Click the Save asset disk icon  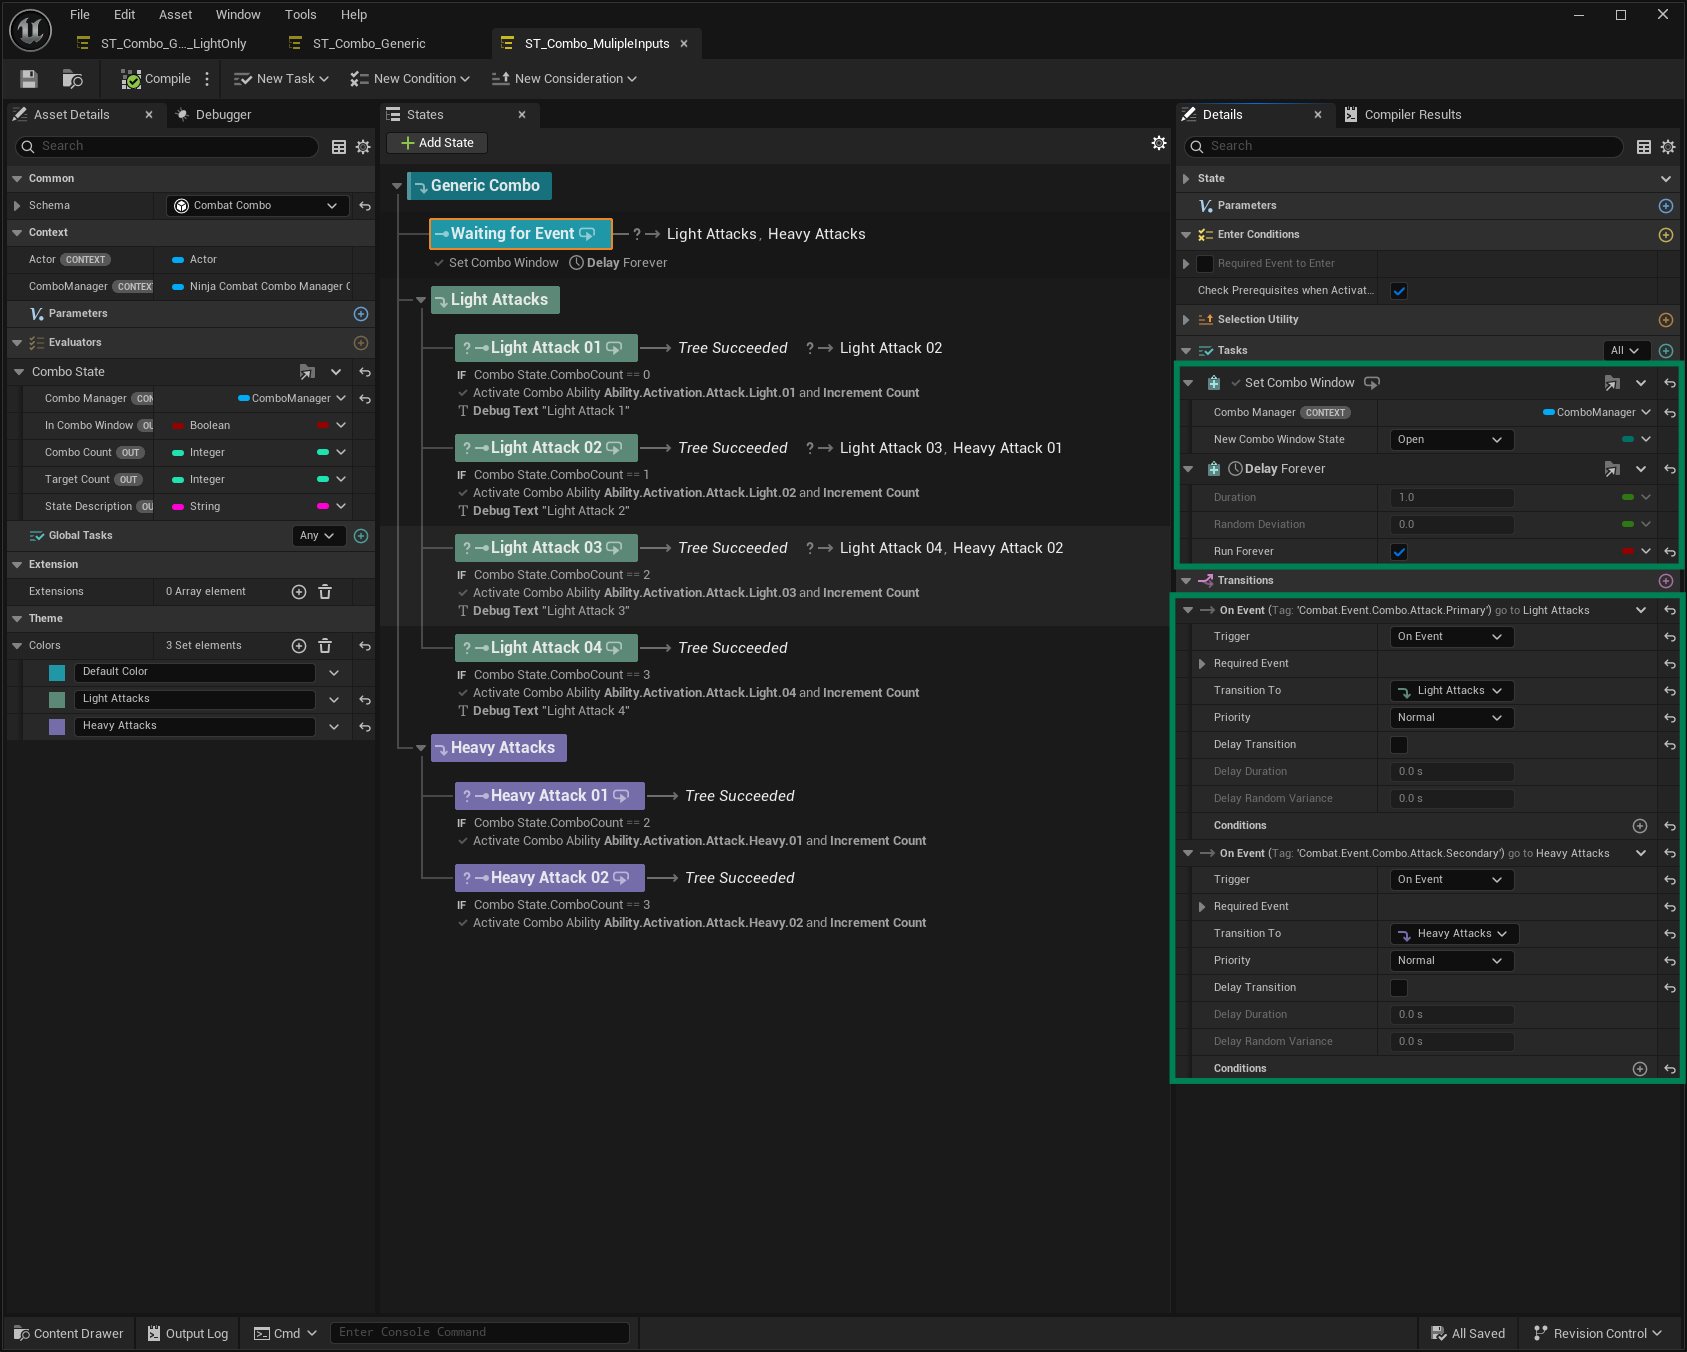28,79
